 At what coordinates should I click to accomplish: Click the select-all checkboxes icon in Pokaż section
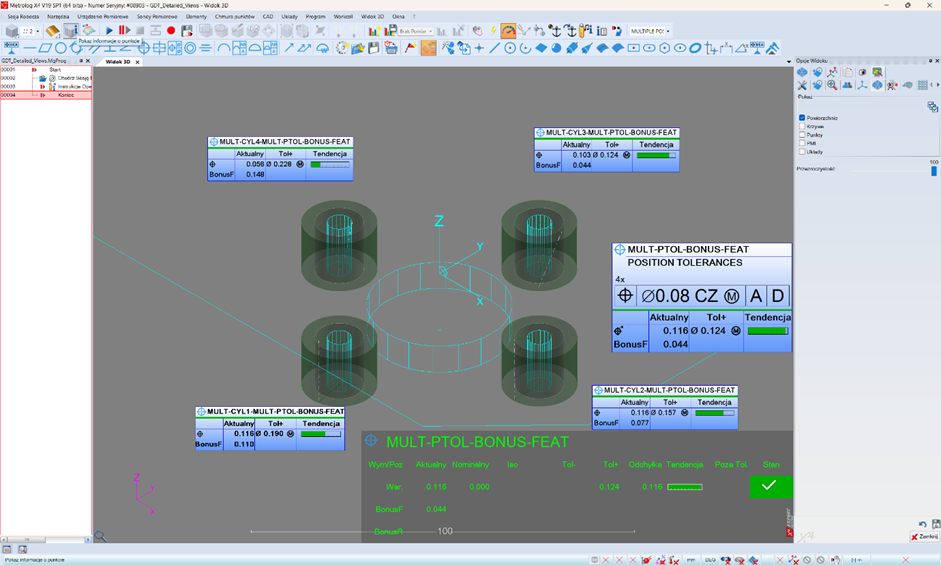932,106
